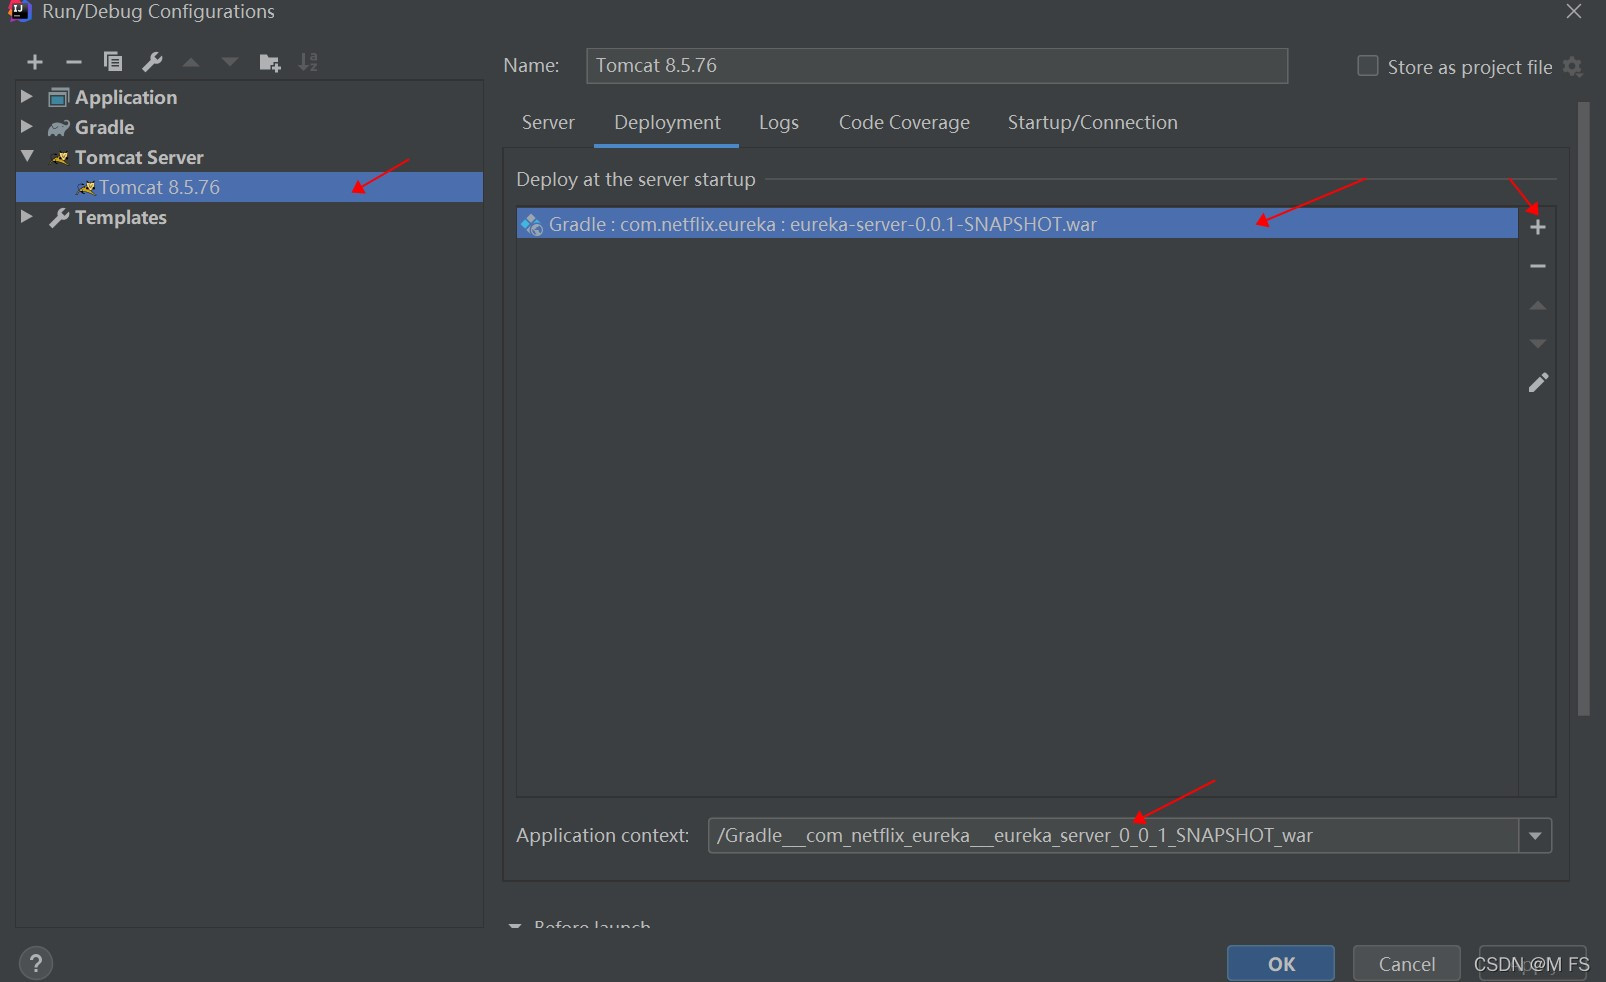Close the Run/Debug Configurations dialog
Viewport: 1606px width, 982px height.
[x=1574, y=11]
